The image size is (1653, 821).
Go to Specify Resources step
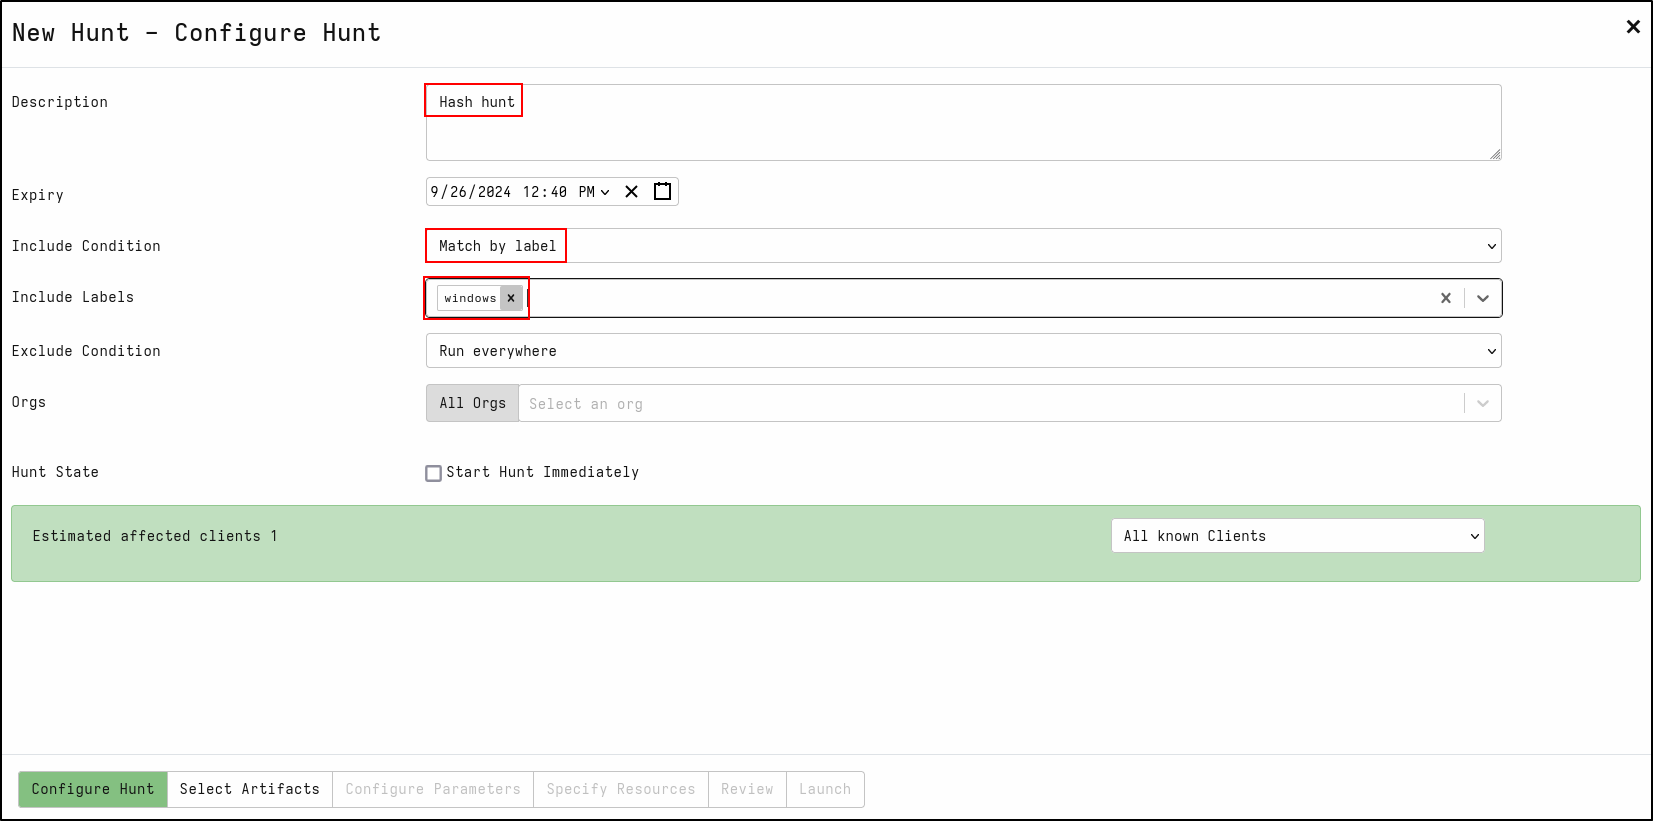[620, 789]
